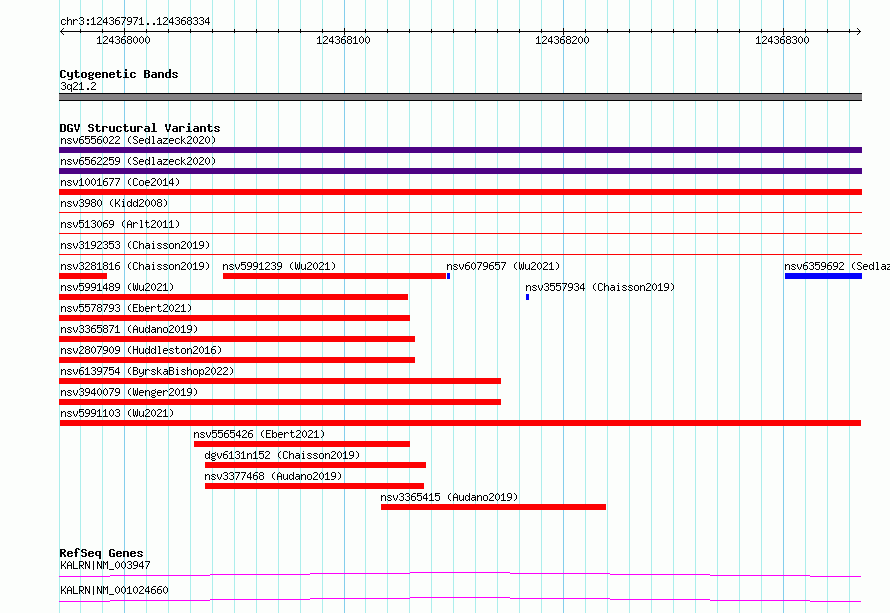
Task: Open nsv5991489 (Wu2021) variant label
Action: click(x=117, y=287)
